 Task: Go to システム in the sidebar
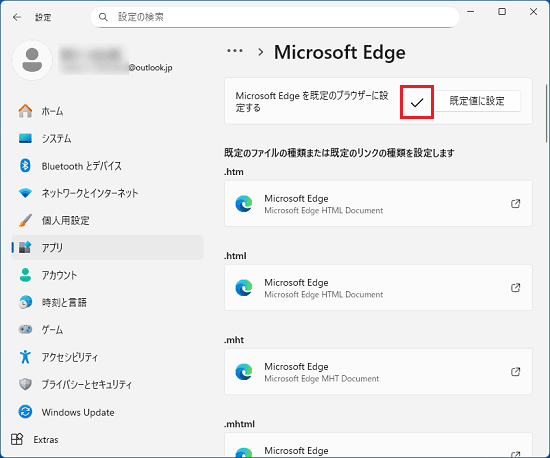[56, 139]
